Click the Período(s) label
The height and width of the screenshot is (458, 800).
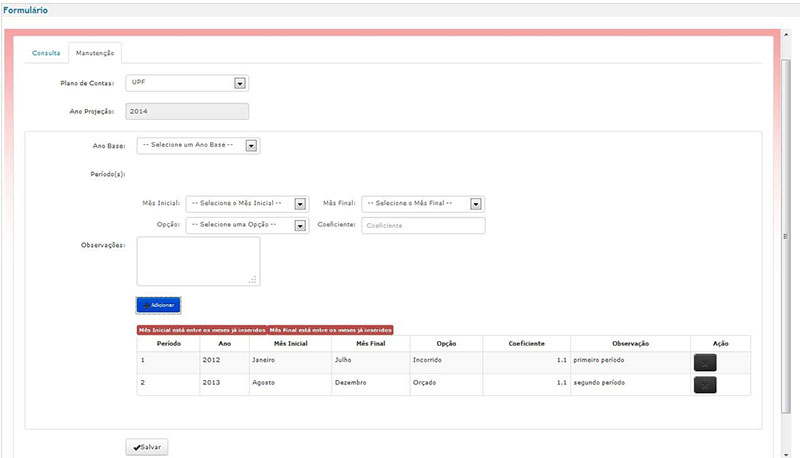click(108, 174)
